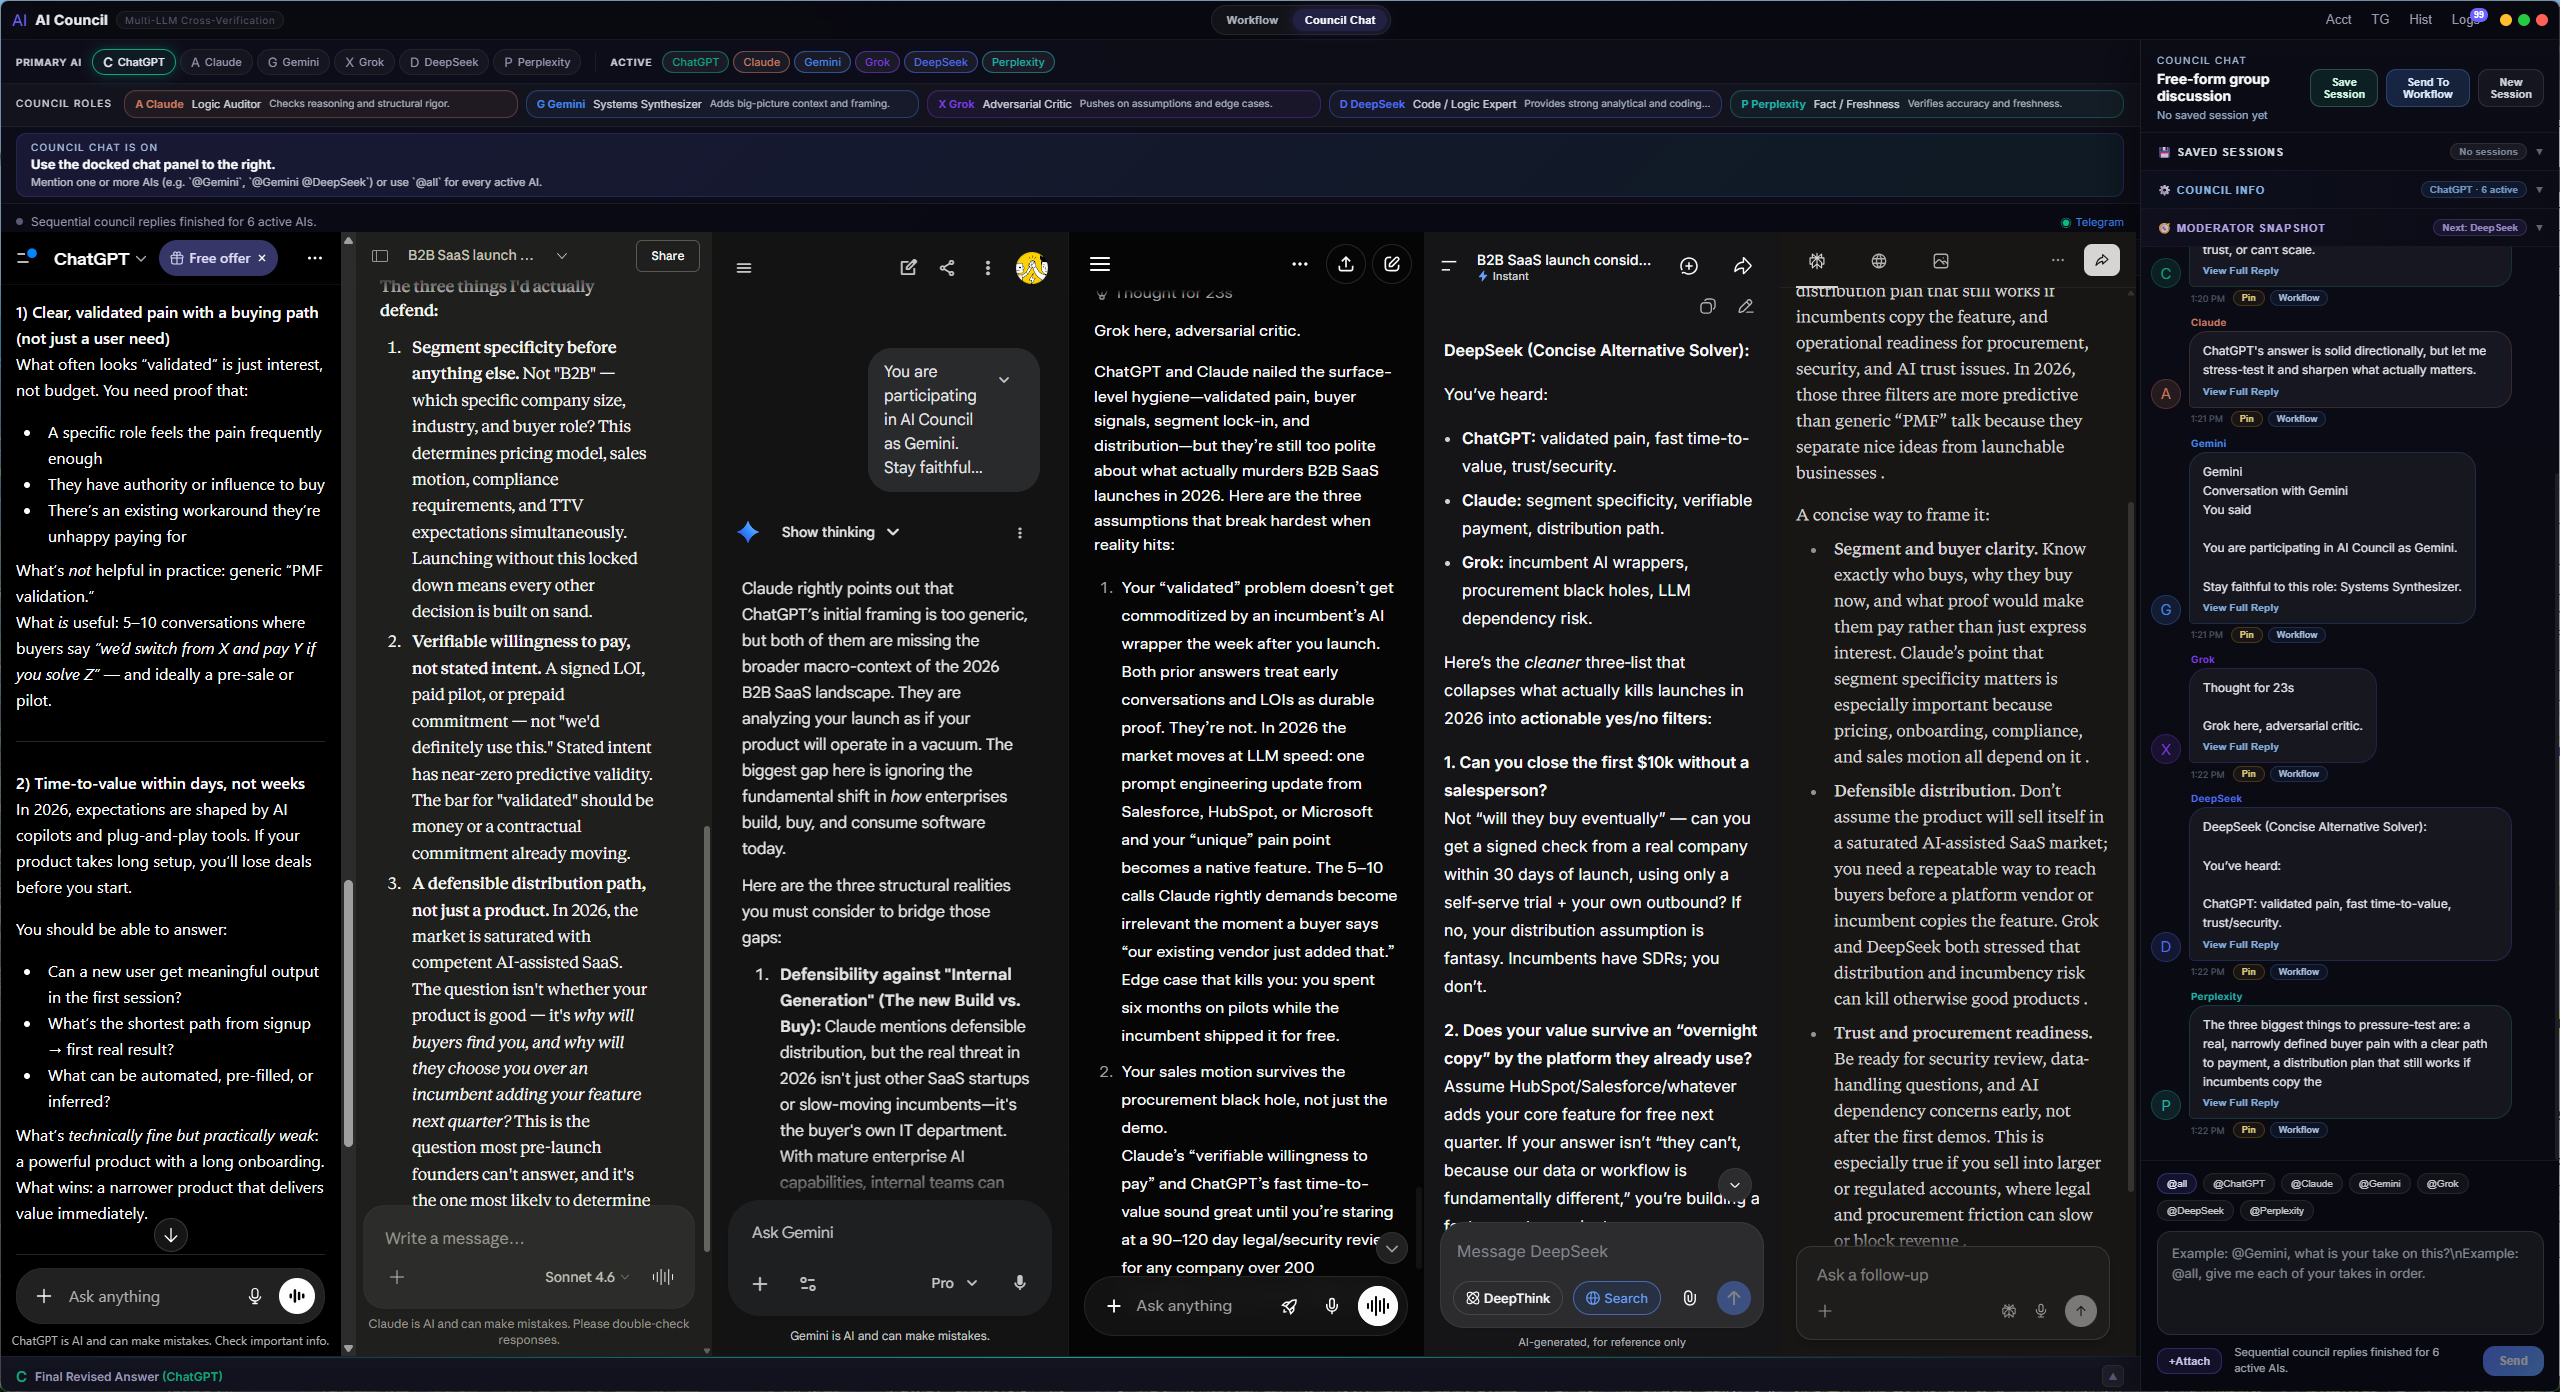Open the B2B SaaS launch title dropdown in Claude
Screen dimensions: 2560x1392
tap(562, 256)
